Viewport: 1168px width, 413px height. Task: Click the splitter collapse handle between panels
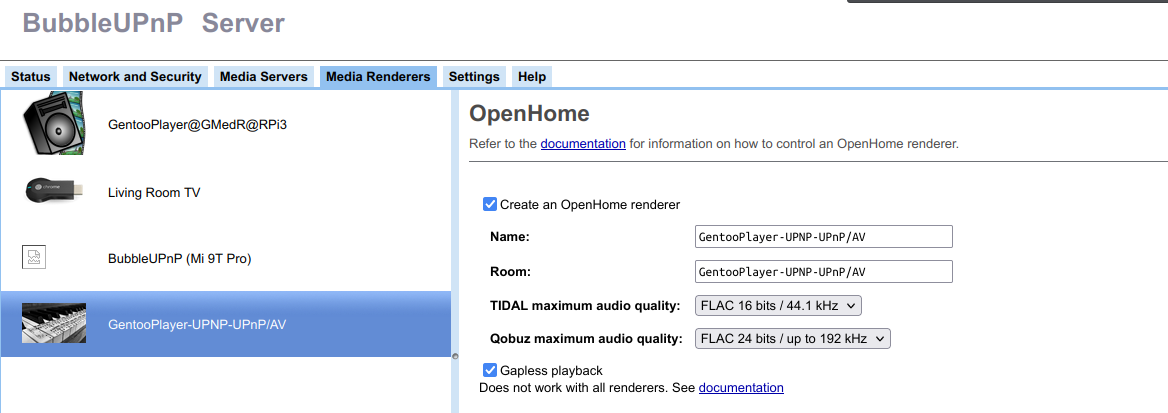[x=454, y=355]
